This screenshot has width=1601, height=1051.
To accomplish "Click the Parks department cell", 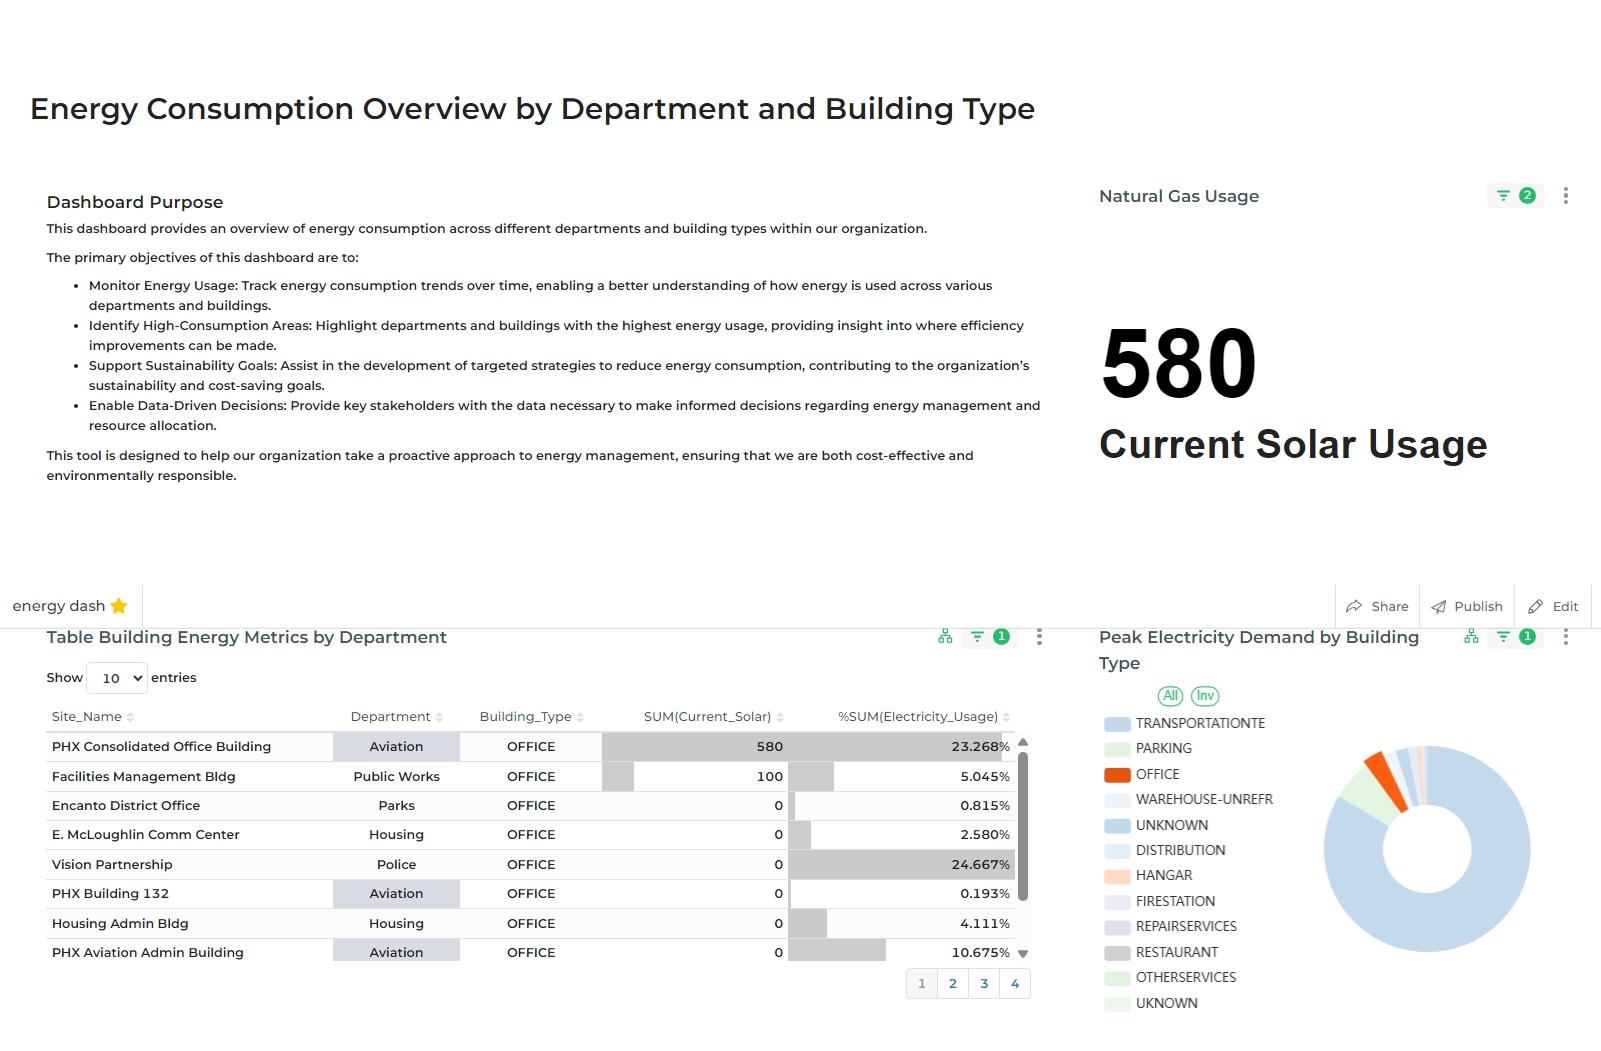I will (396, 806).
